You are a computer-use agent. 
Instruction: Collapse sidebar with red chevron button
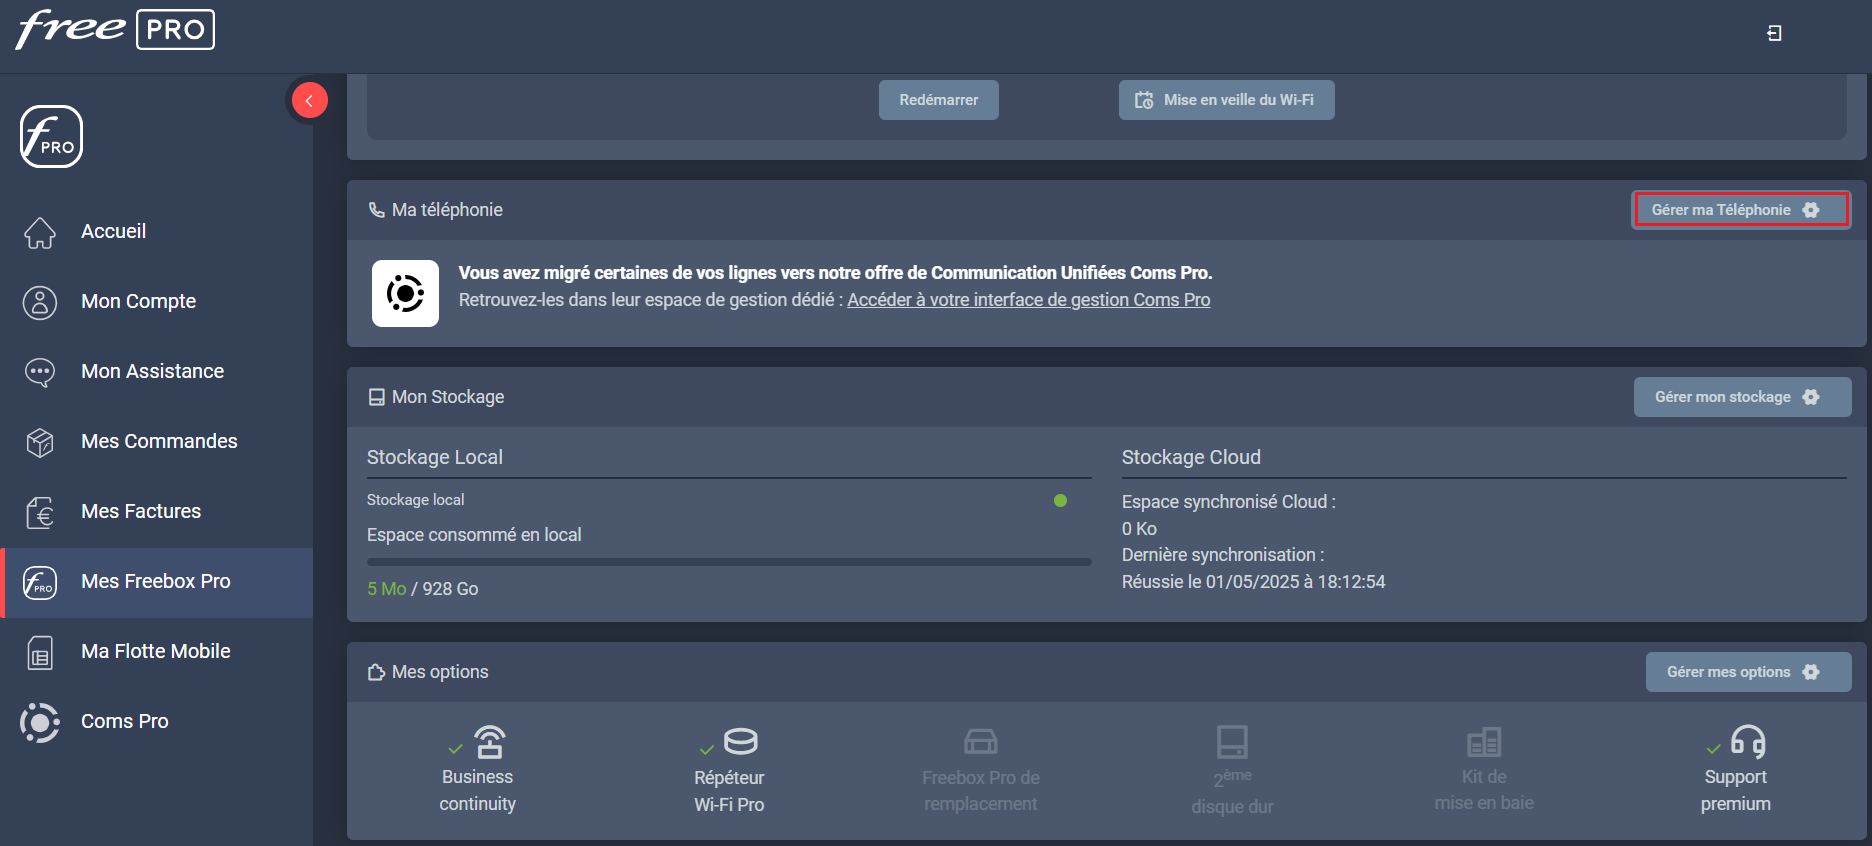tap(309, 100)
